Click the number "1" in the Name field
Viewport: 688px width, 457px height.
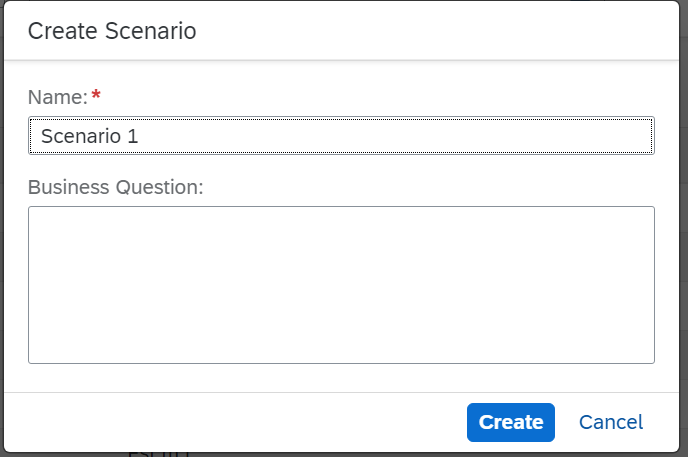tap(132, 136)
